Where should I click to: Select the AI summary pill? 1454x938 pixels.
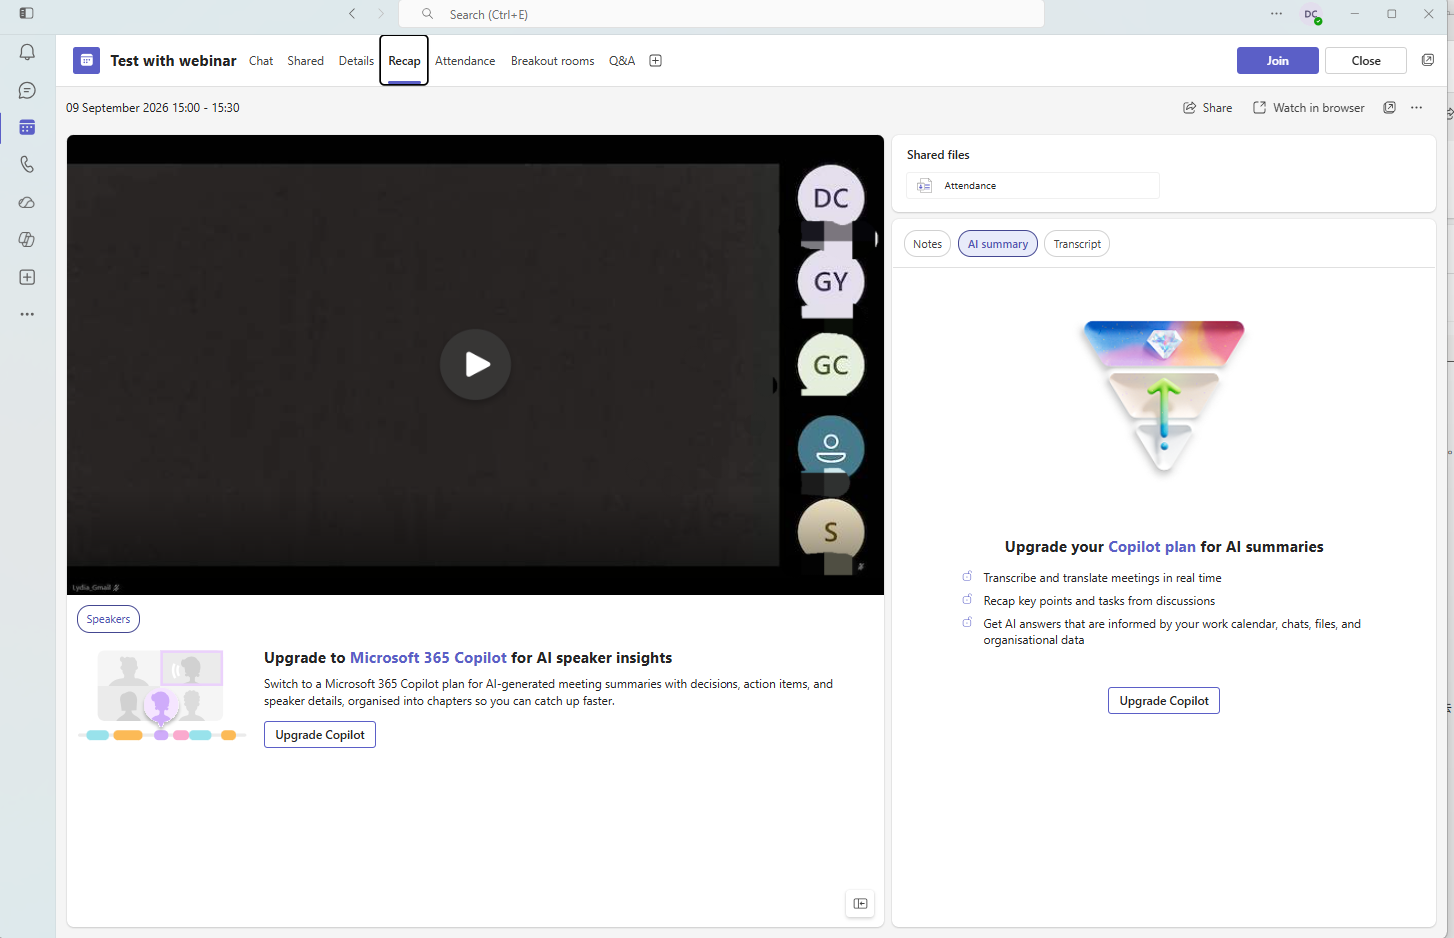[998, 244]
